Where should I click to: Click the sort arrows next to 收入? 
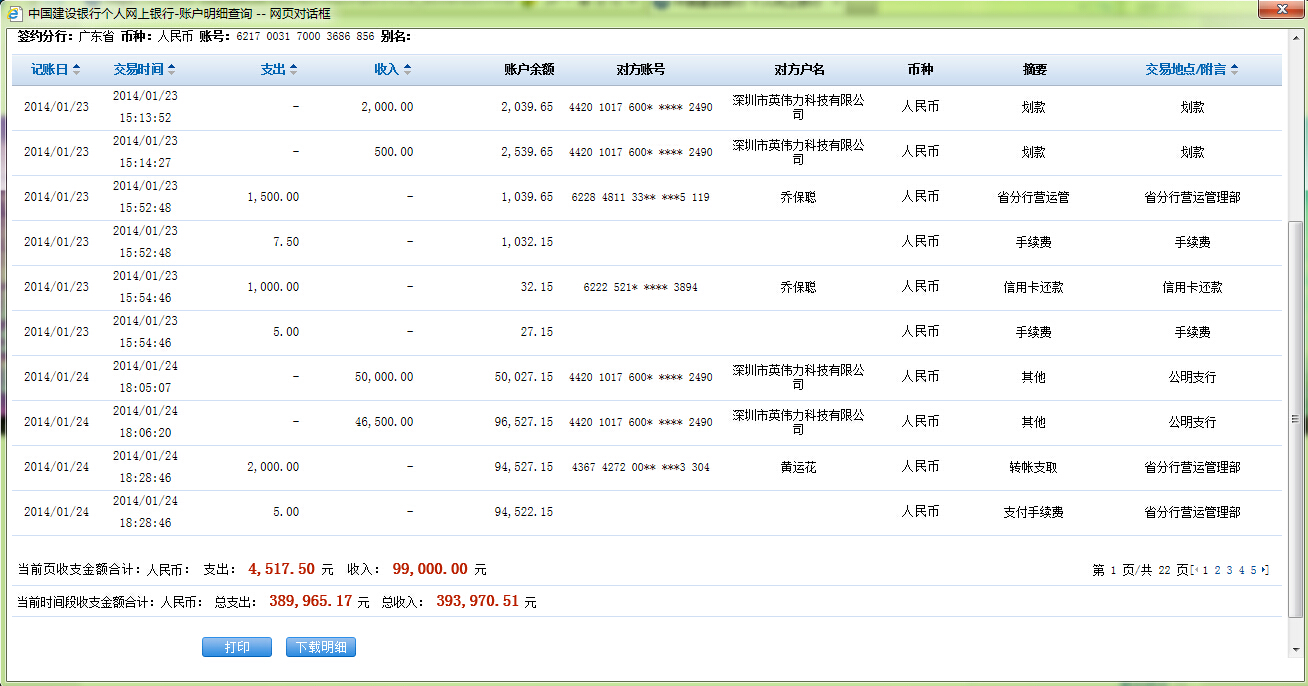click(x=407, y=70)
